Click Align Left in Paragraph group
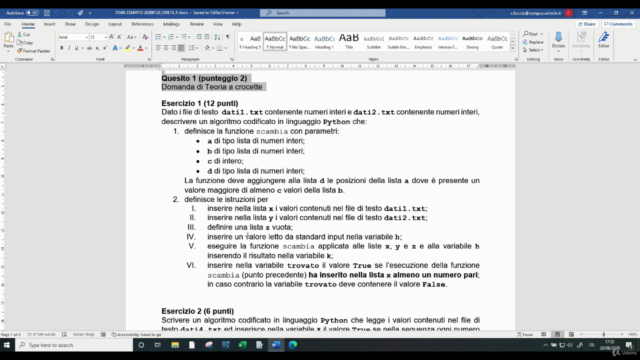Image resolution: width=640 pixels, height=360 pixels. click(x=158, y=48)
